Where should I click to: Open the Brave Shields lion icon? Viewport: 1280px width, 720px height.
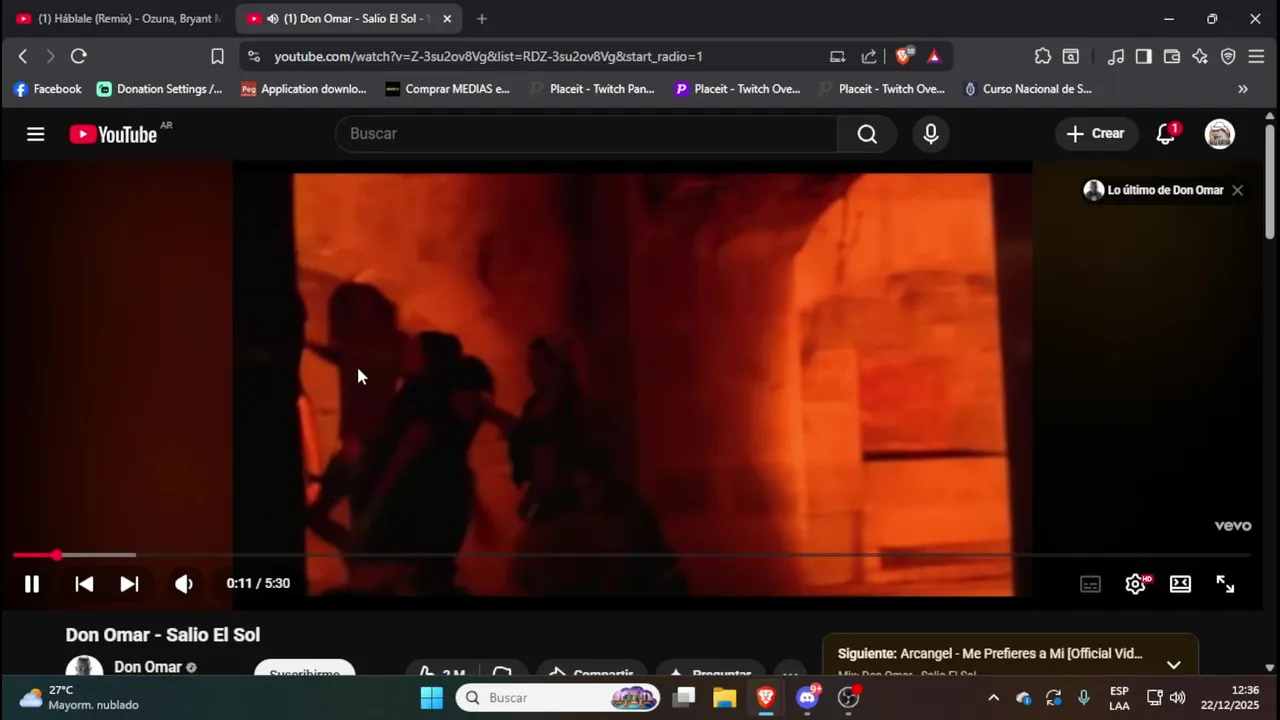click(x=903, y=57)
